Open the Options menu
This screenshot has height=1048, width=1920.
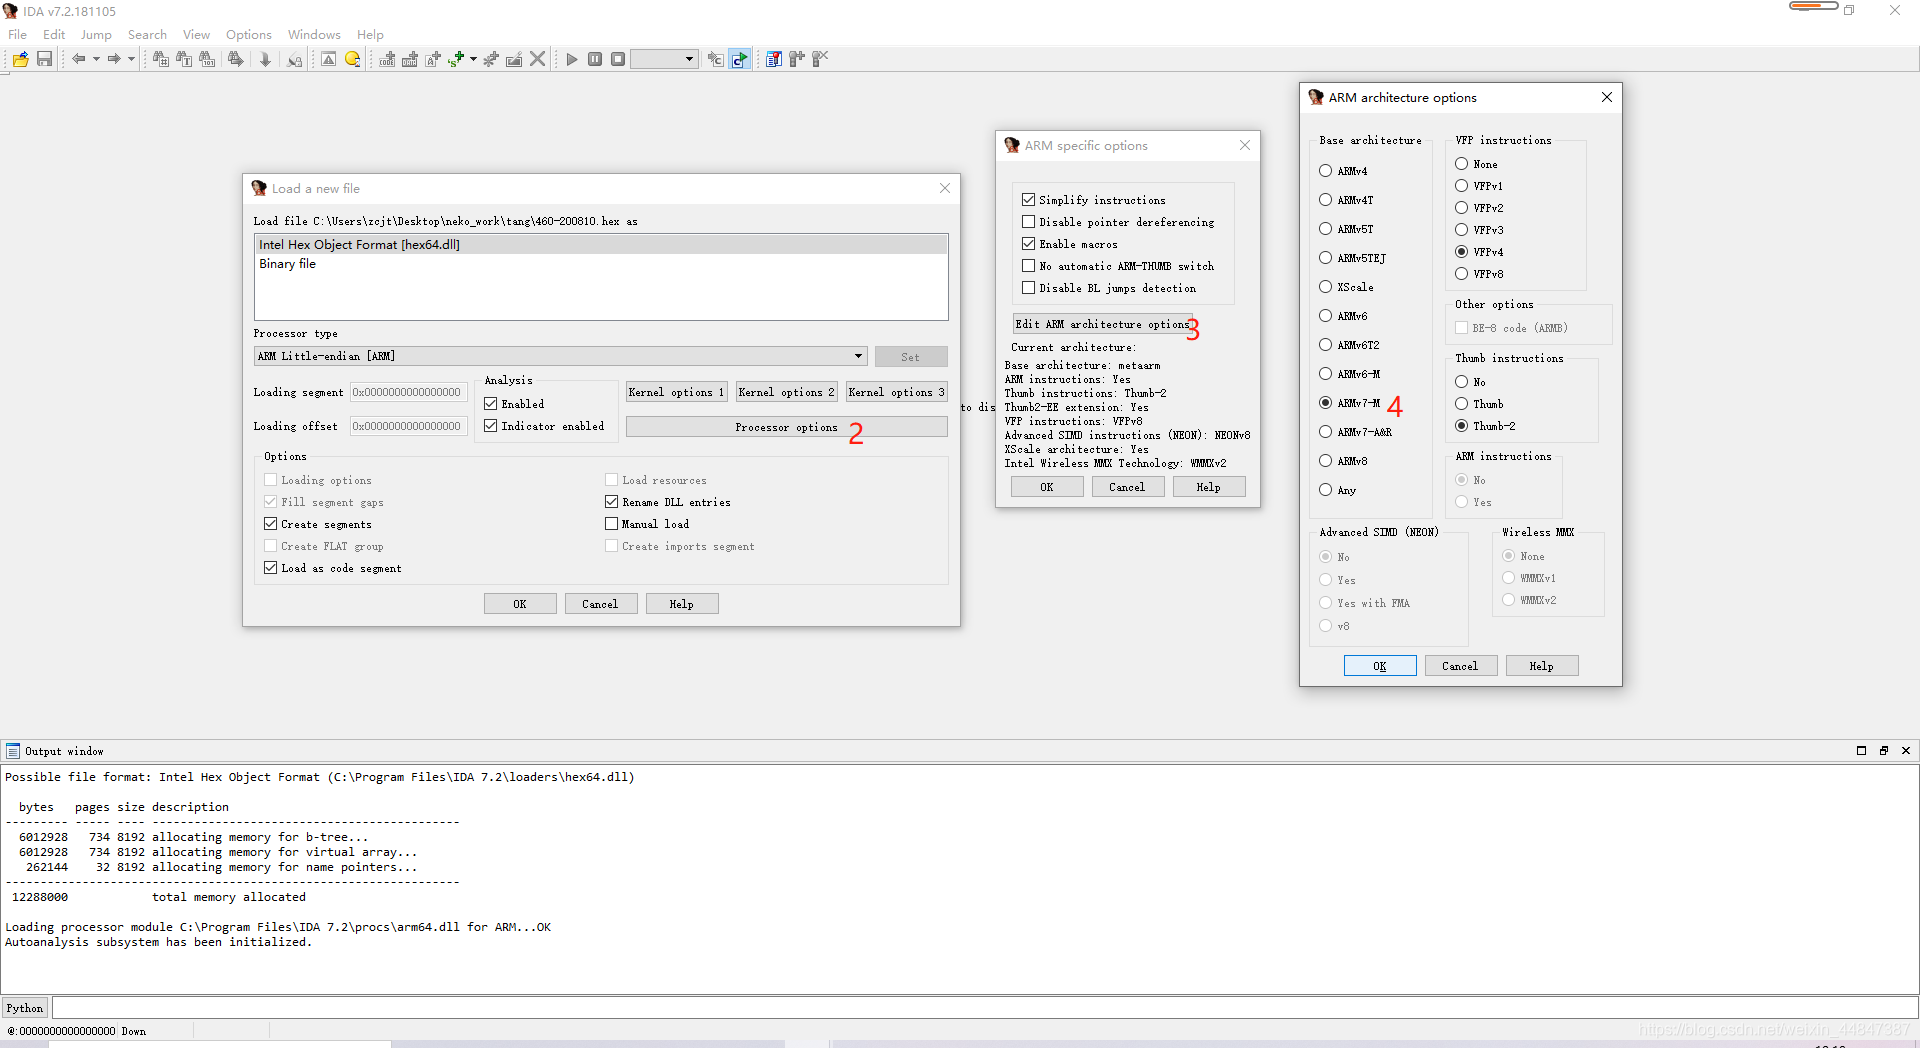point(249,34)
